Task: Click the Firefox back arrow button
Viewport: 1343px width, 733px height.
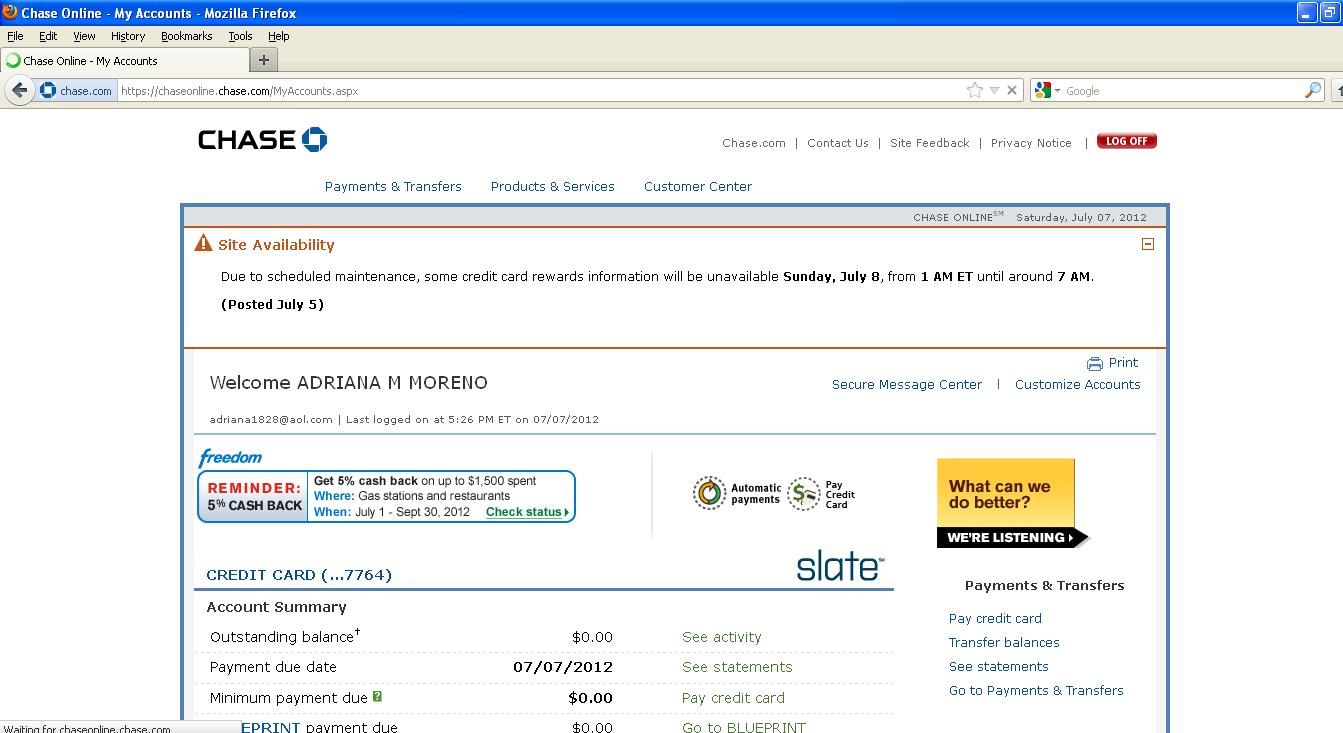Action: click(19, 90)
